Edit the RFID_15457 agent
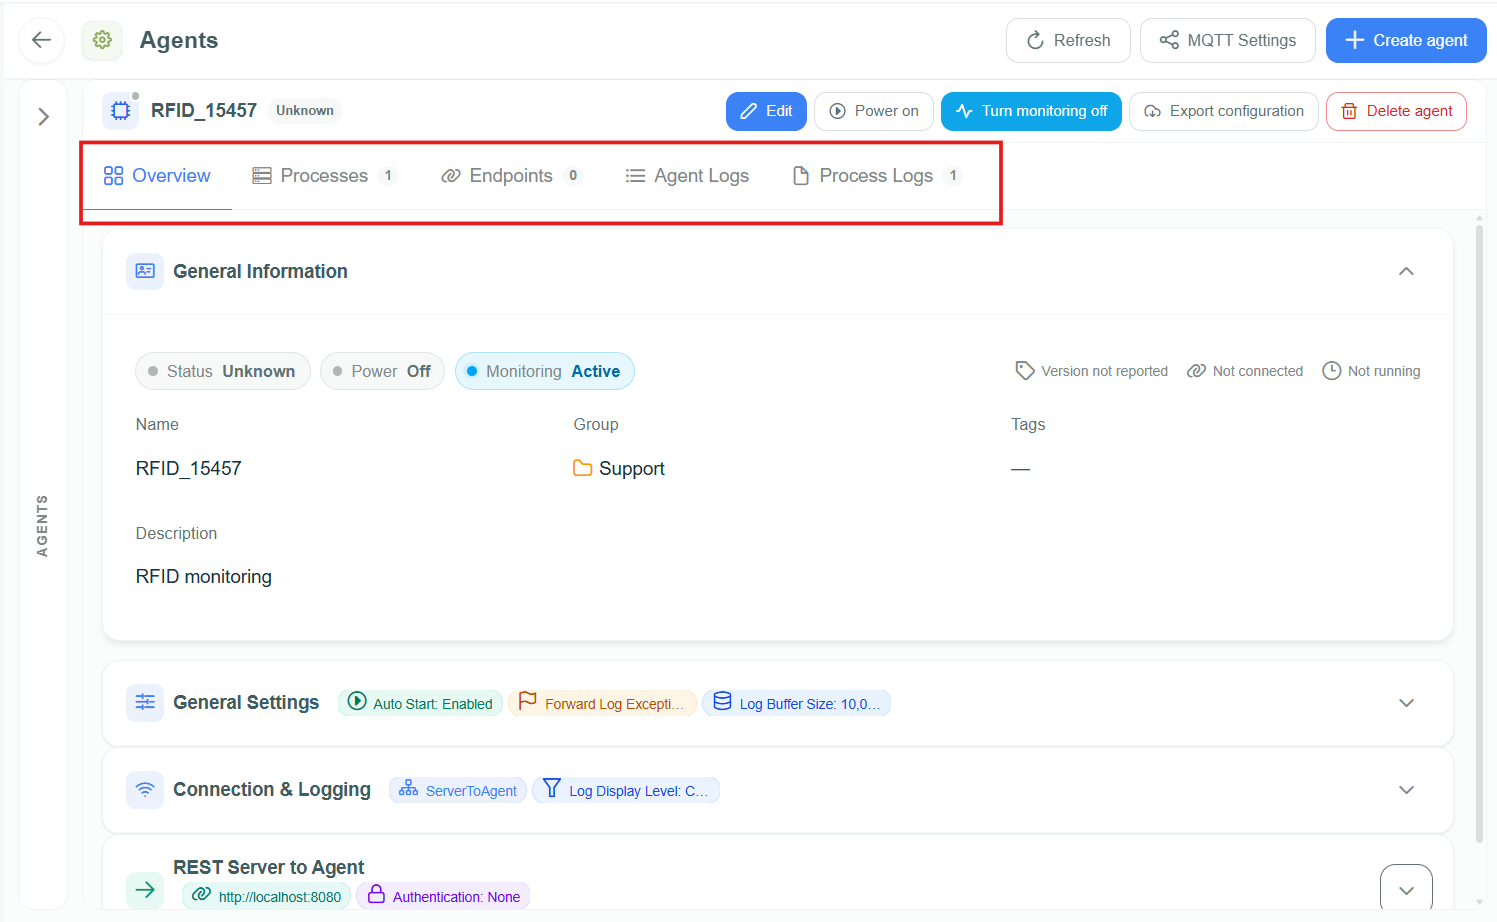The width and height of the screenshot is (1497, 922). [766, 111]
